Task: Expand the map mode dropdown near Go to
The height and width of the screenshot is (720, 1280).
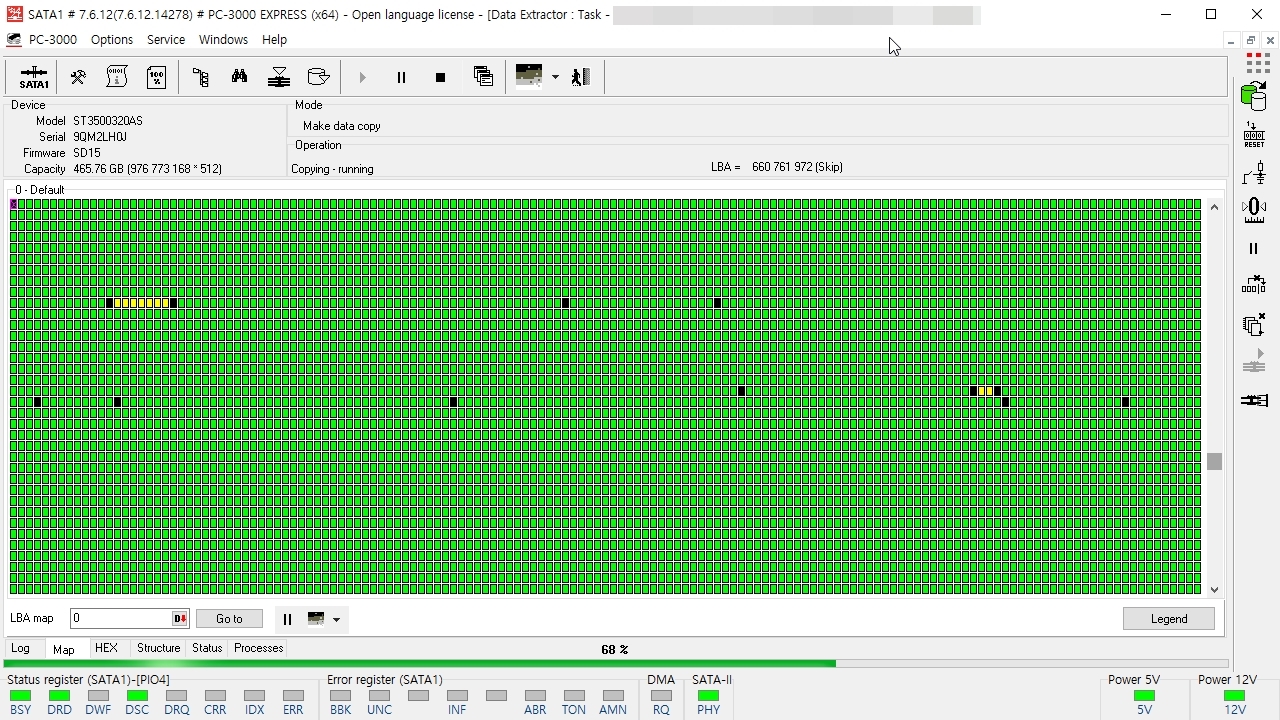Action: tap(336, 620)
